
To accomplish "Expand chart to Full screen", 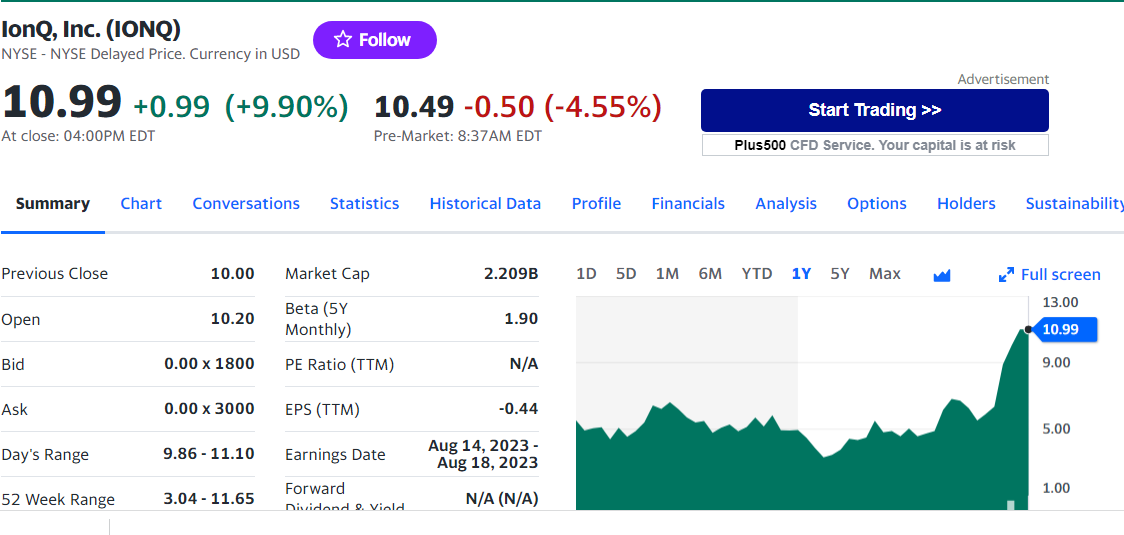I will click(x=1050, y=275).
